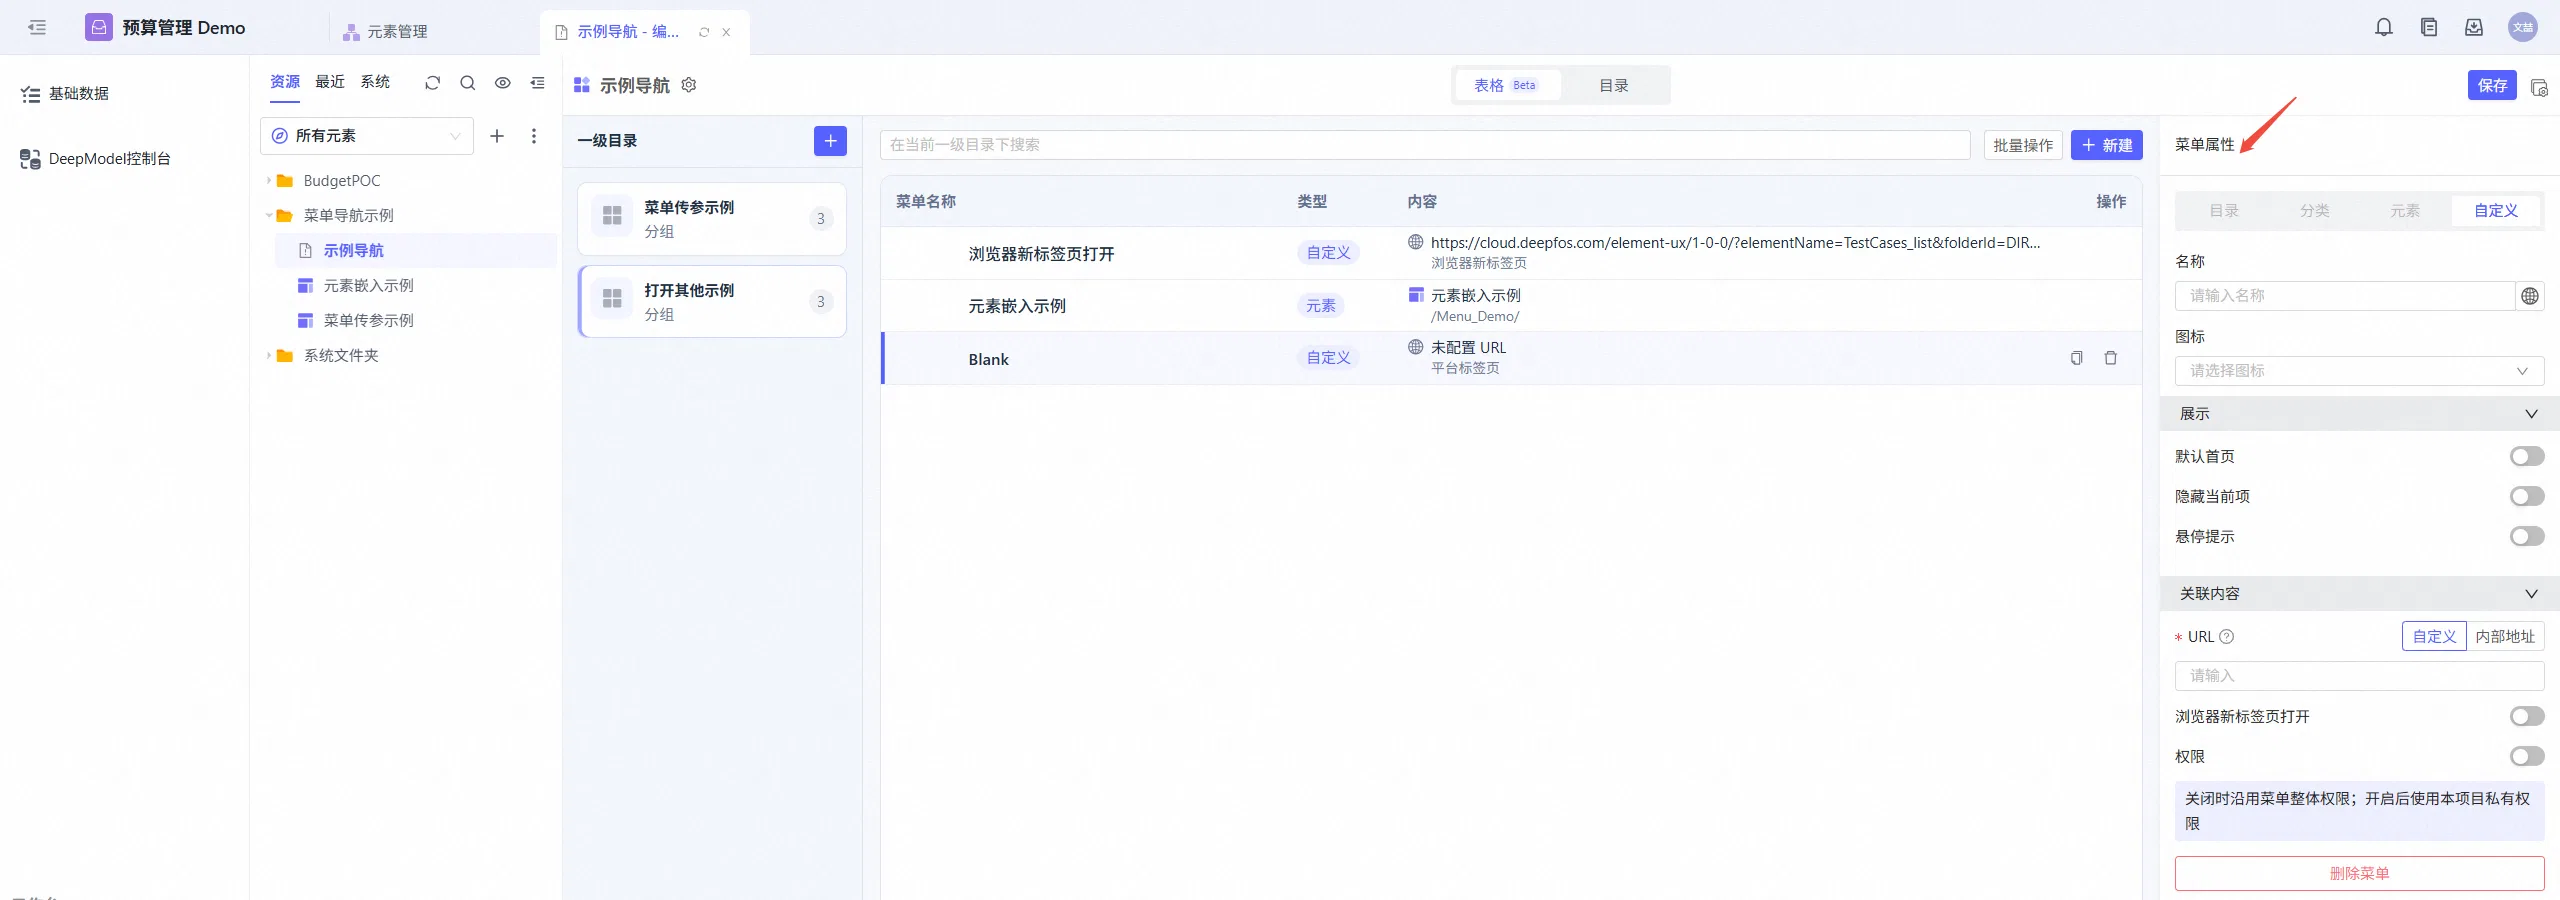Image resolution: width=2560 pixels, height=900 pixels.
Task: Toggle the 悬停提示 switch
Action: click(x=2527, y=537)
